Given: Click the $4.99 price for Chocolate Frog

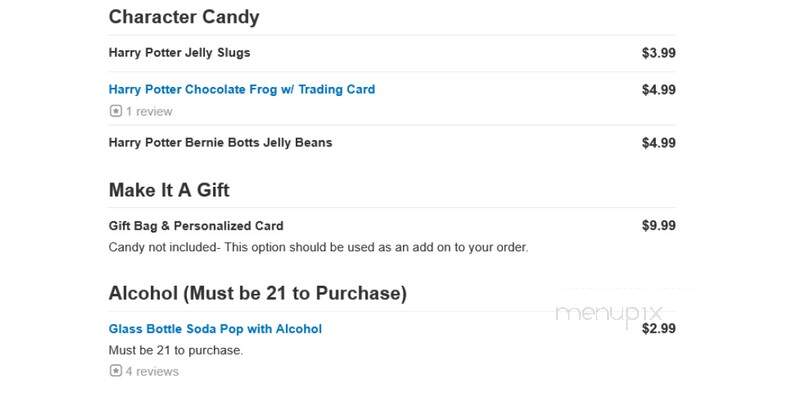Looking at the screenshot, I should pyautogui.click(x=658, y=90).
